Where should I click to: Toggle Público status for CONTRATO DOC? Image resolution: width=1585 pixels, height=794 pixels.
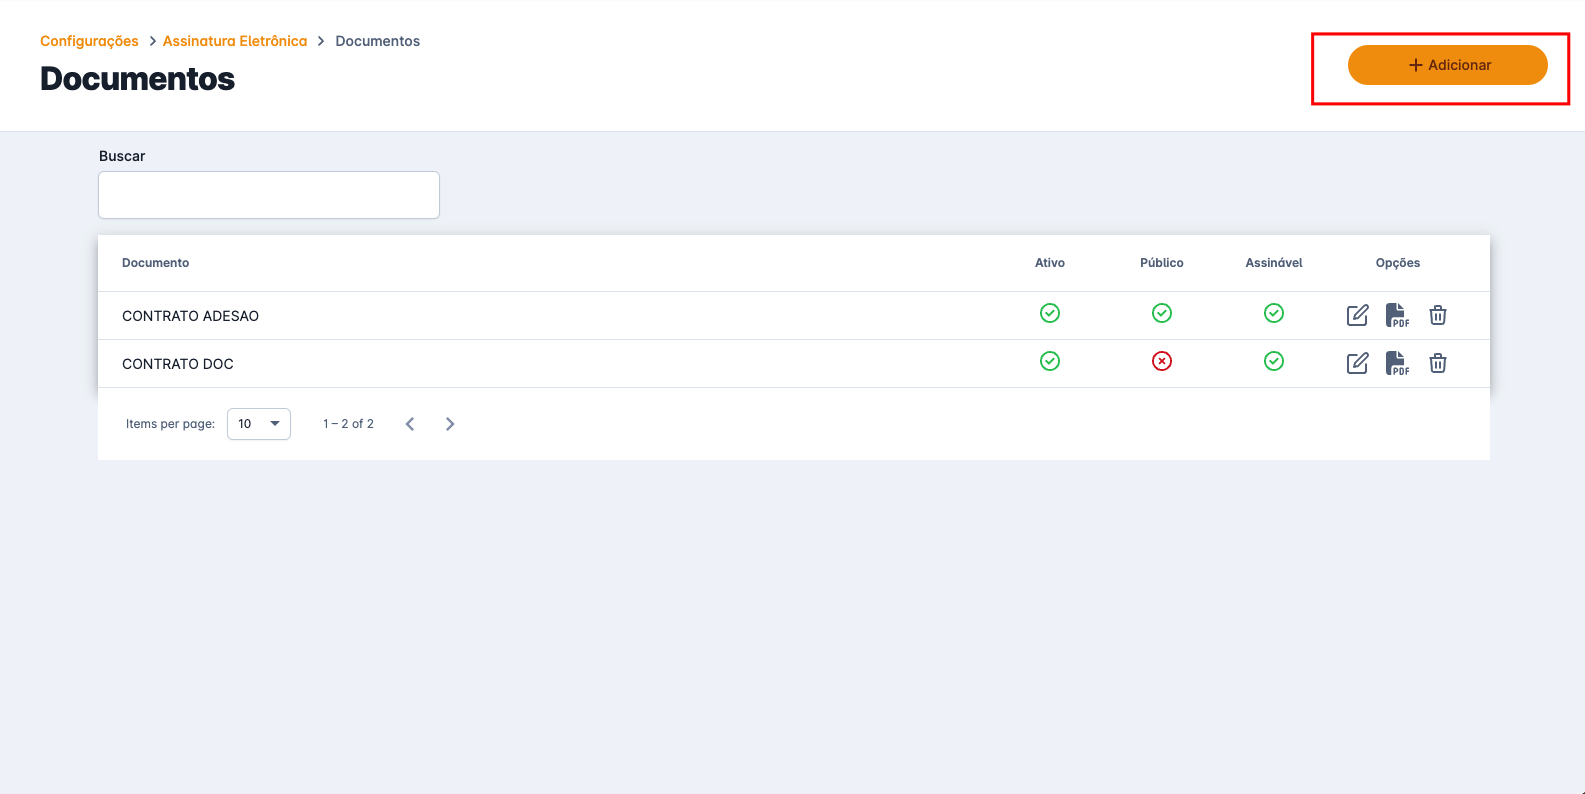pos(1161,361)
